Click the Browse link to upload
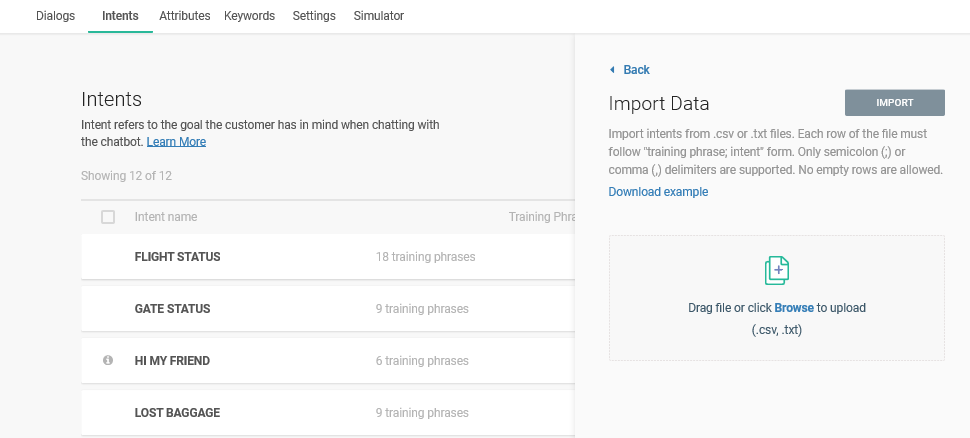 (x=793, y=308)
